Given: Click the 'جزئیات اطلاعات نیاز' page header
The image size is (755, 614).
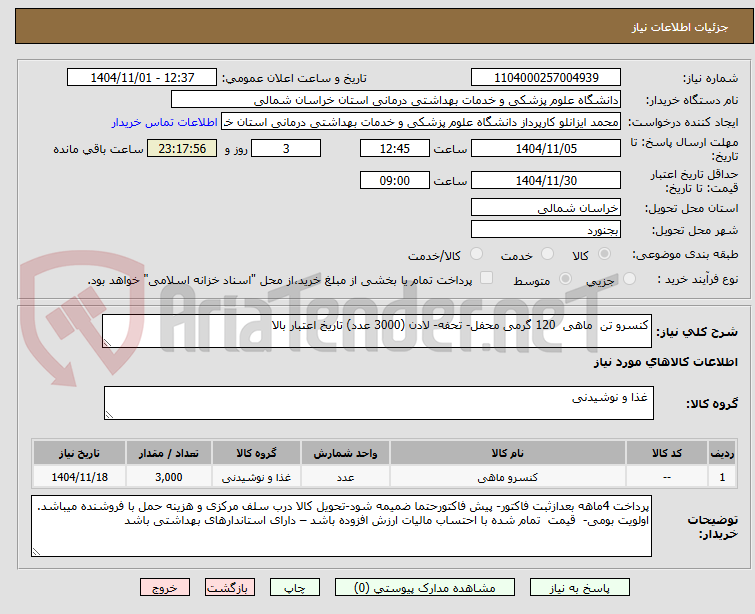Looking at the screenshot, I should (x=679, y=27).
